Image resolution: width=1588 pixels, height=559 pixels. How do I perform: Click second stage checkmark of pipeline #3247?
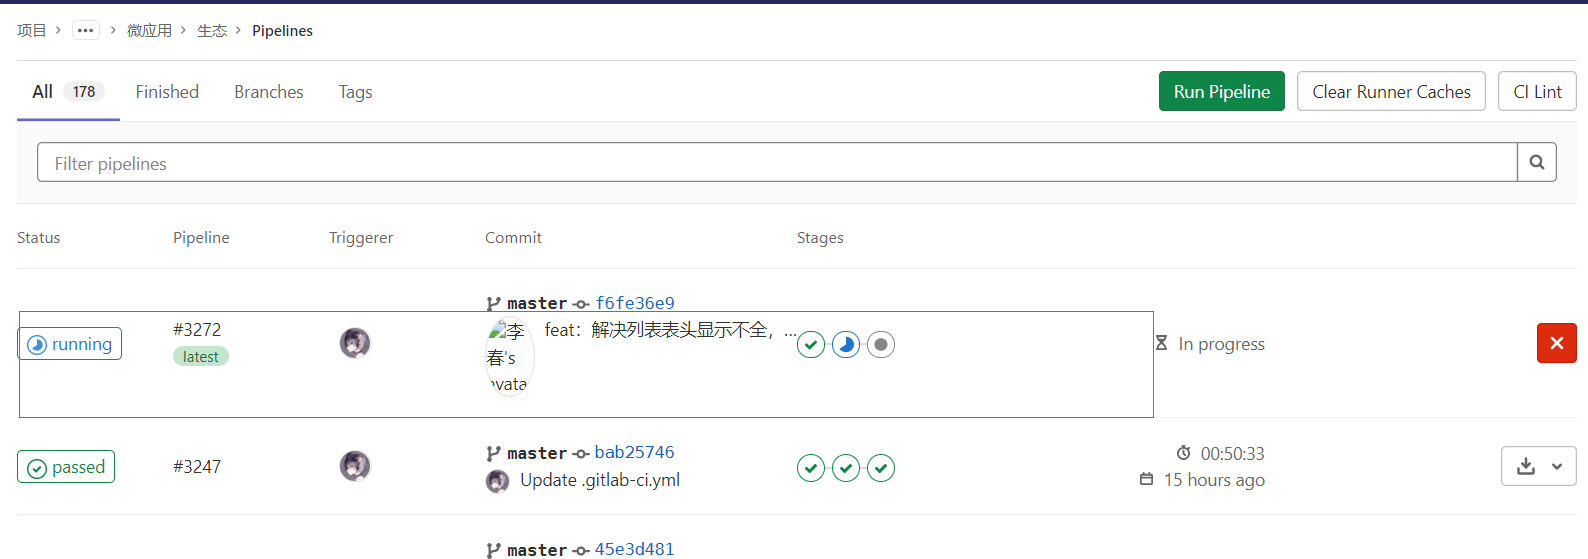coord(846,468)
